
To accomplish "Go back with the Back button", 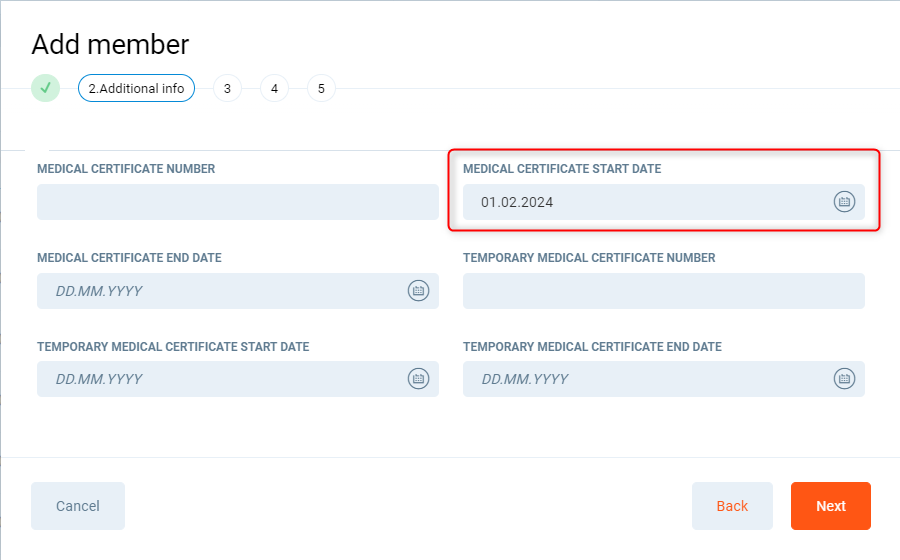I will click(732, 506).
